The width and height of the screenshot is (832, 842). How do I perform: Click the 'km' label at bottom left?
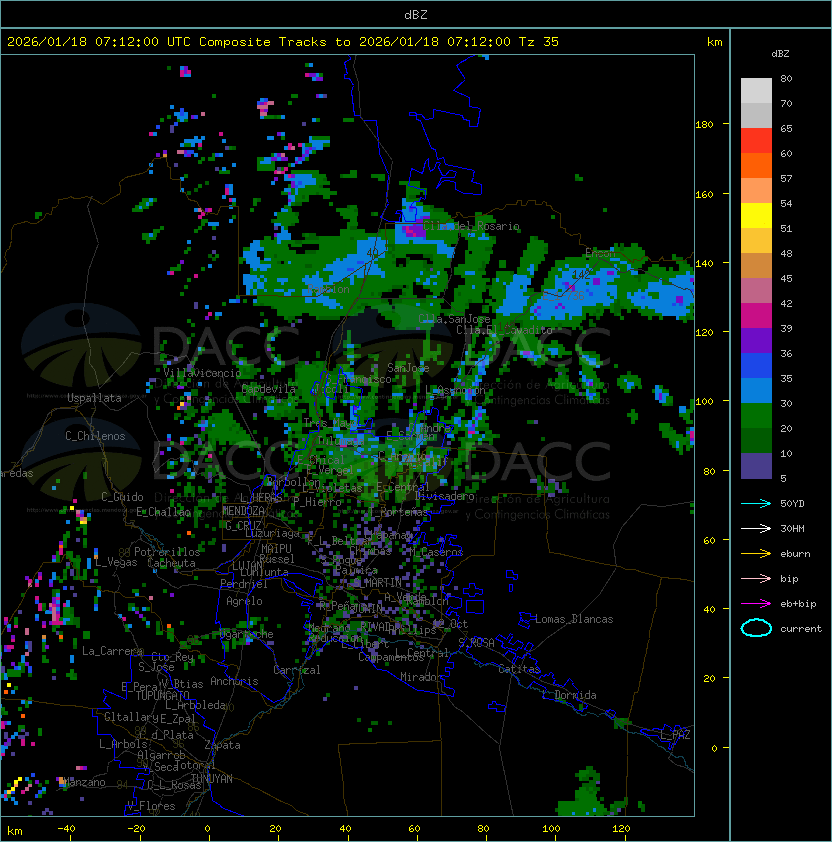(15, 831)
